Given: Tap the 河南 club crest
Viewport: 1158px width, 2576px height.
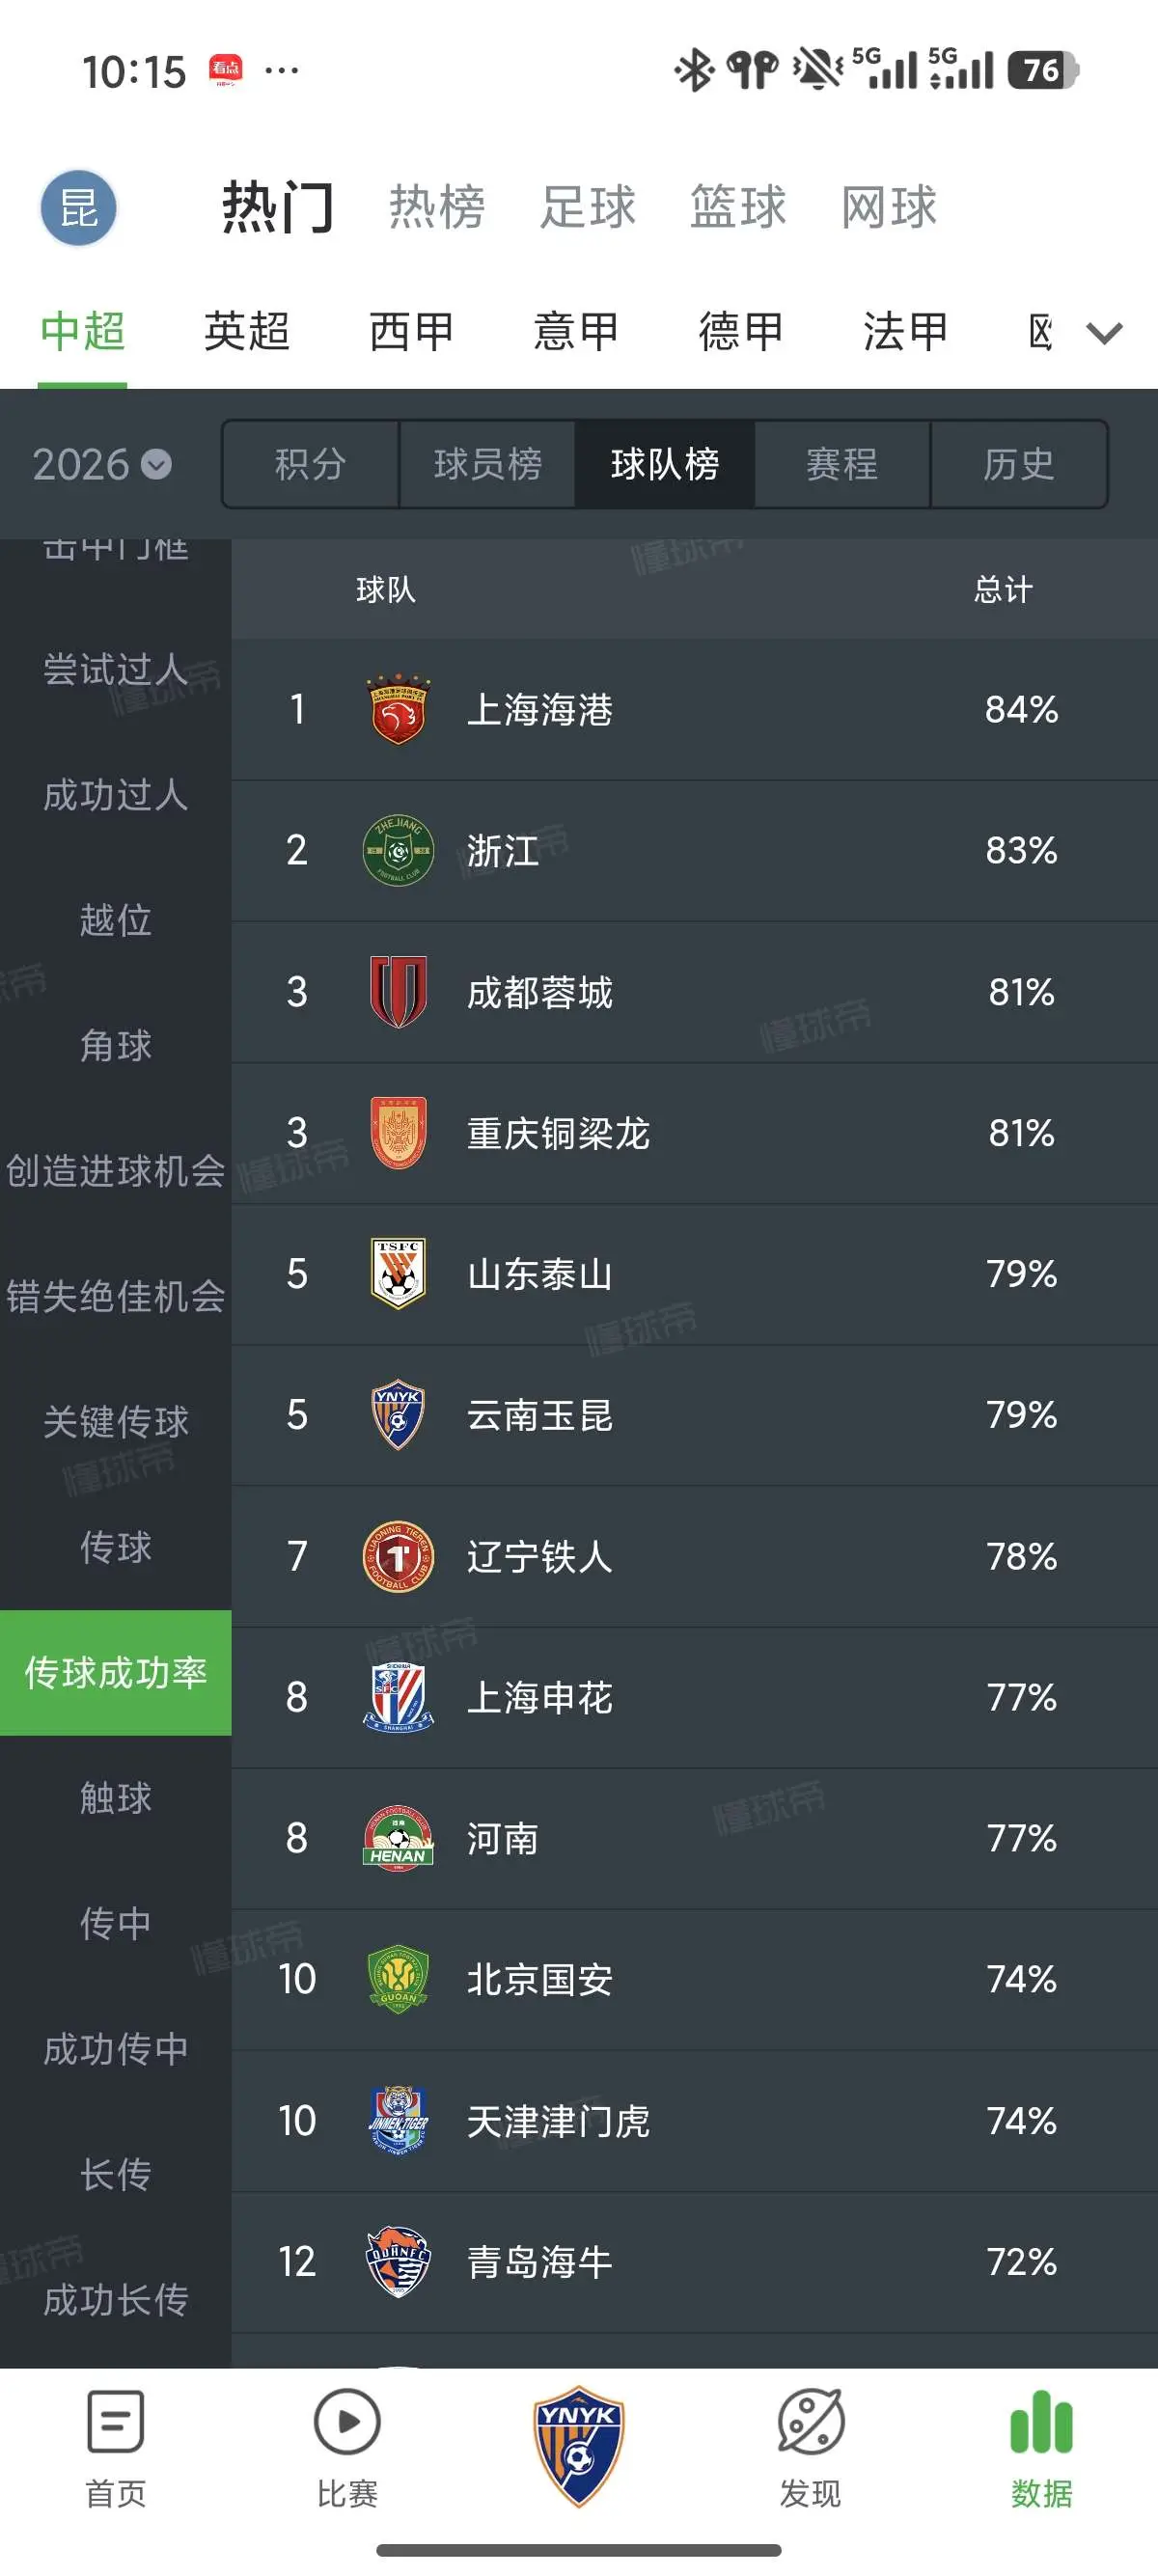Looking at the screenshot, I should (398, 1838).
